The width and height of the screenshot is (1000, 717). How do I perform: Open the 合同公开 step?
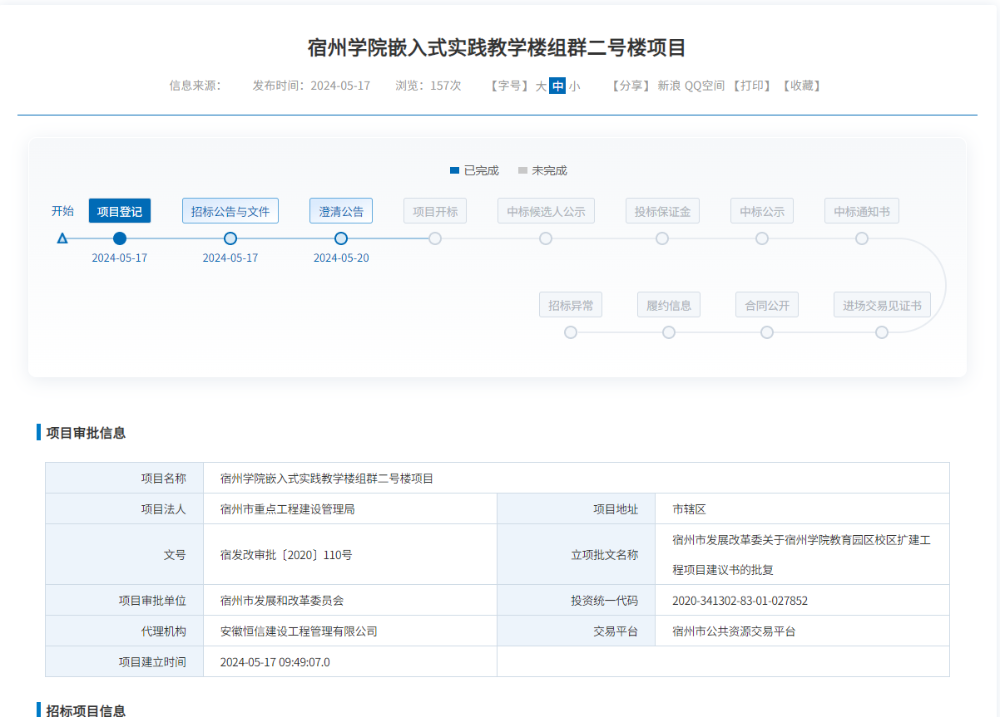pos(767,305)
